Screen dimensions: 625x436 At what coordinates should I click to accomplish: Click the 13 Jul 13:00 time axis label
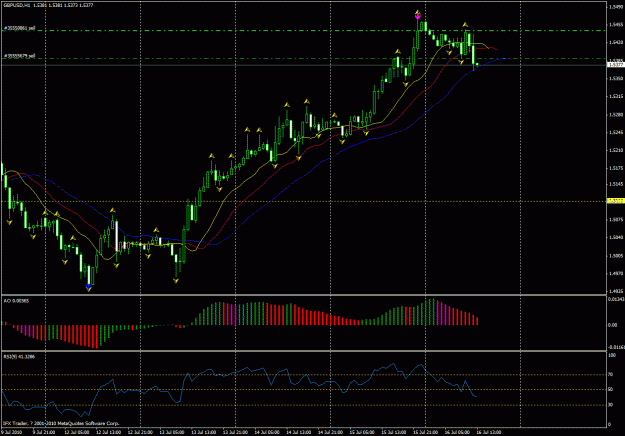pyautogui.click(x=204, y=432)
